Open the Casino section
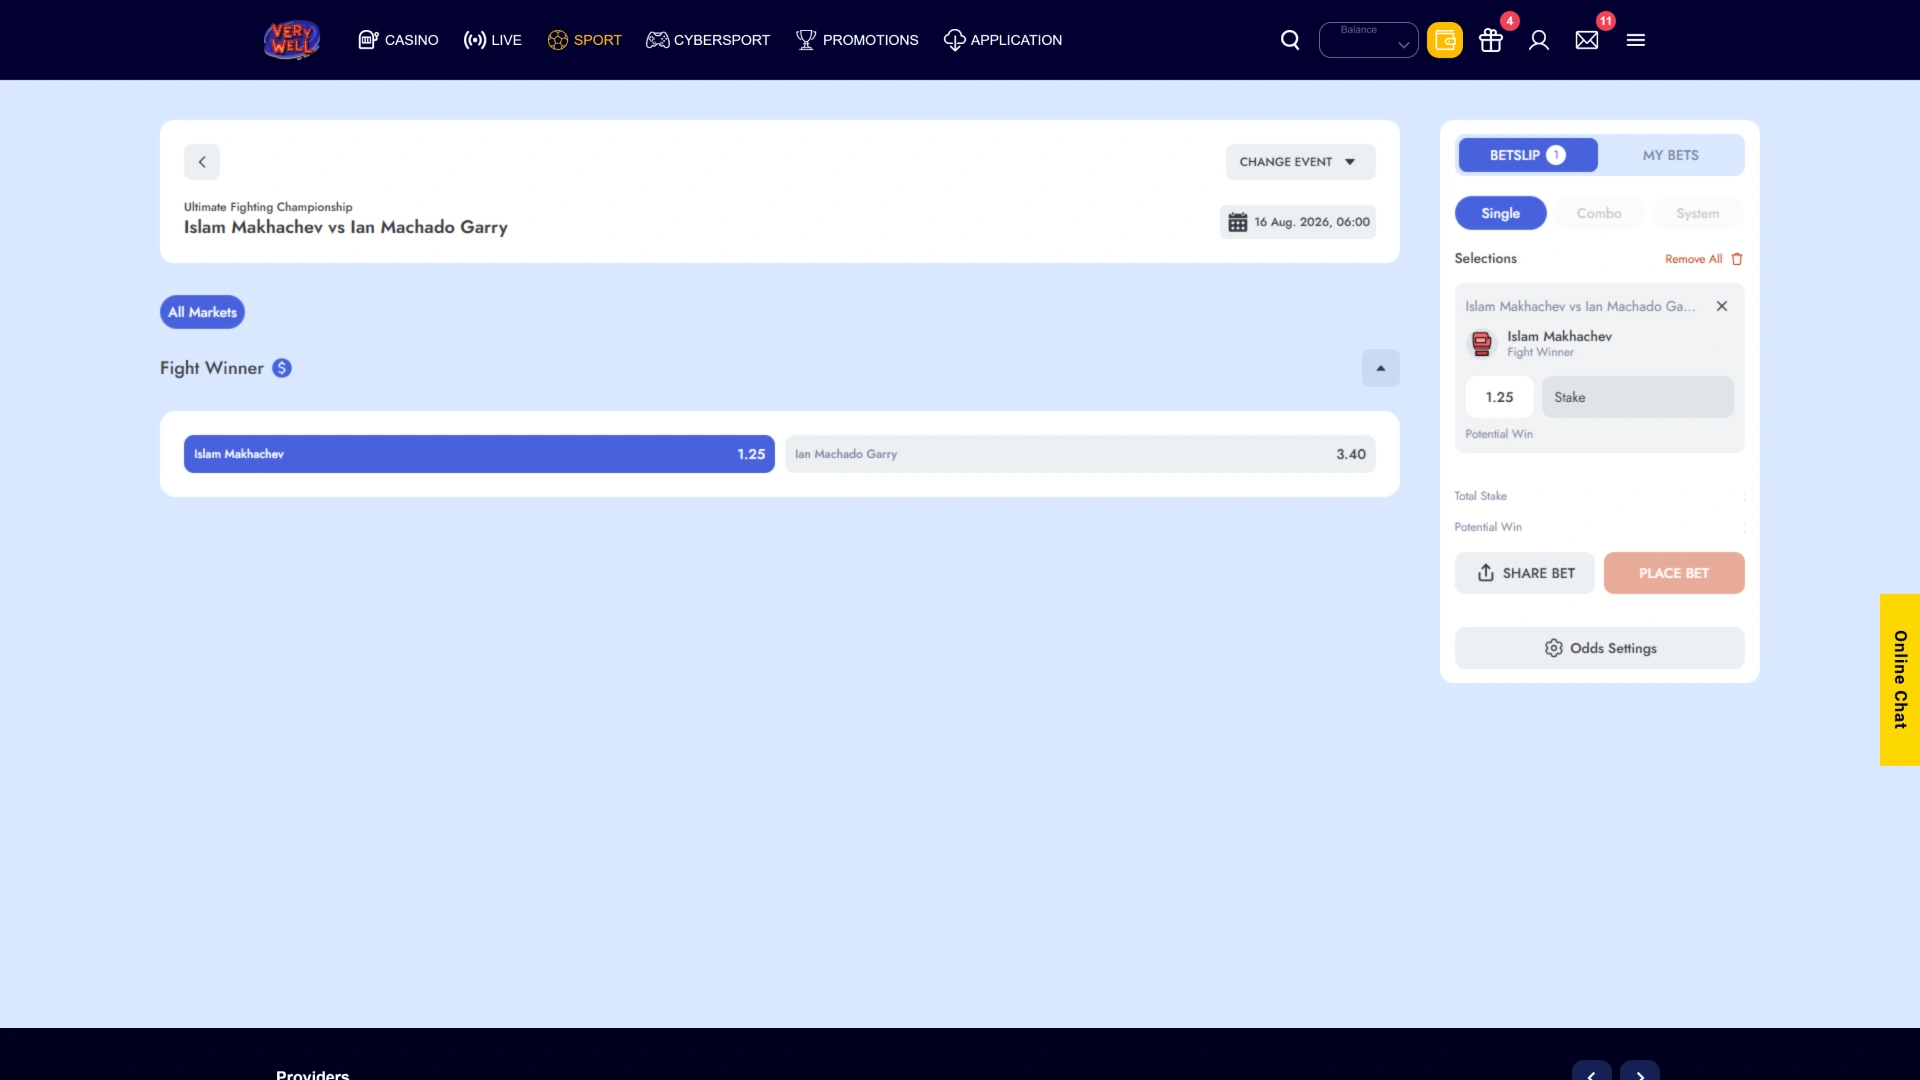 pos(398,40)
